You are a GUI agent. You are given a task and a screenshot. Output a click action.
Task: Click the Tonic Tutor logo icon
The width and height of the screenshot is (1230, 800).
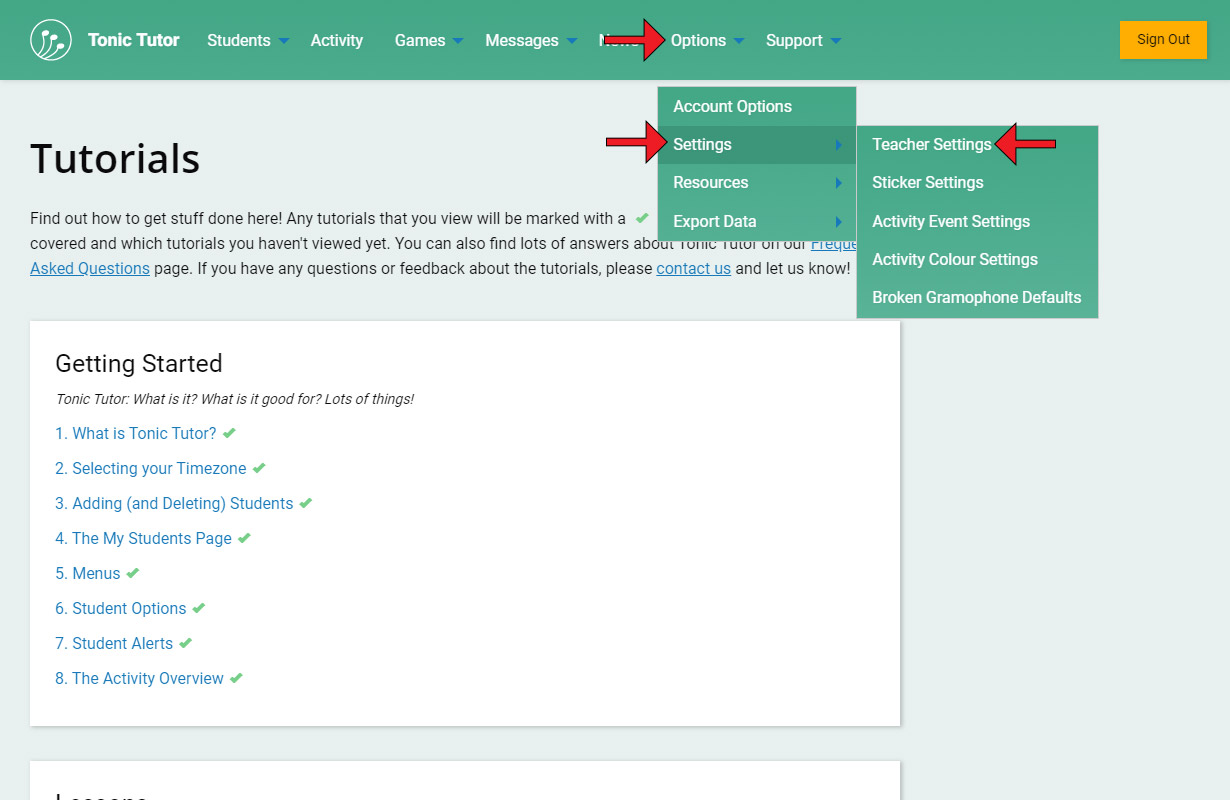(51, 40)
